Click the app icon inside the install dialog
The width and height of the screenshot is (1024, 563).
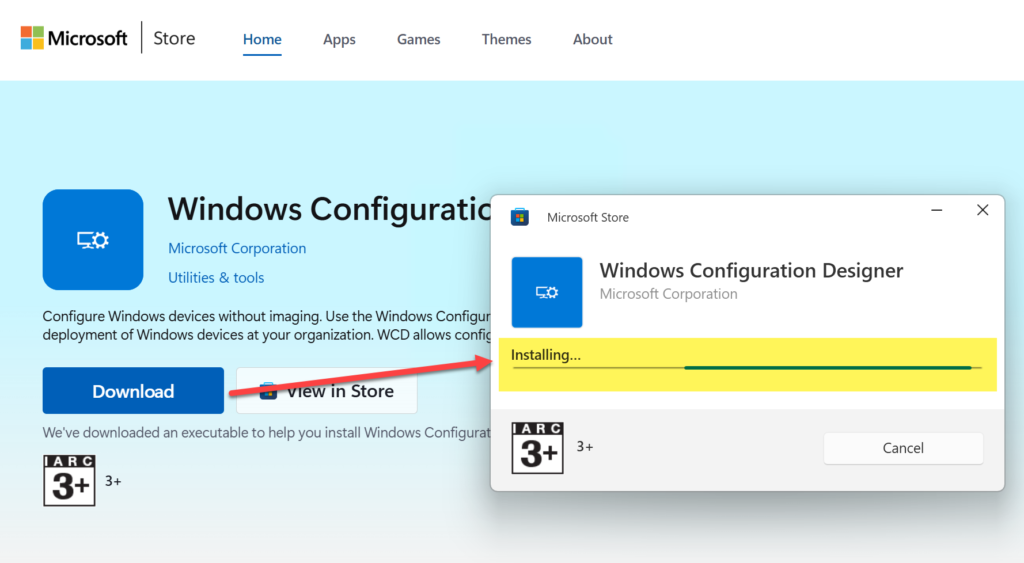[x=547, y=292]
